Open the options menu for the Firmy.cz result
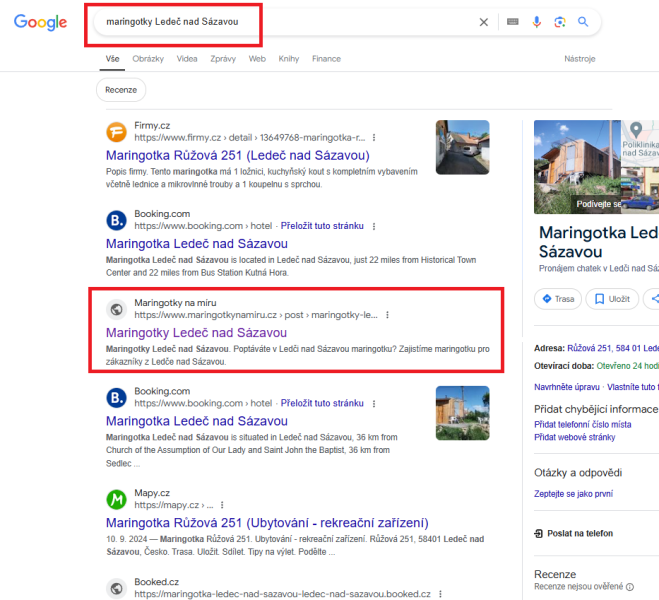 click(374, 138)
